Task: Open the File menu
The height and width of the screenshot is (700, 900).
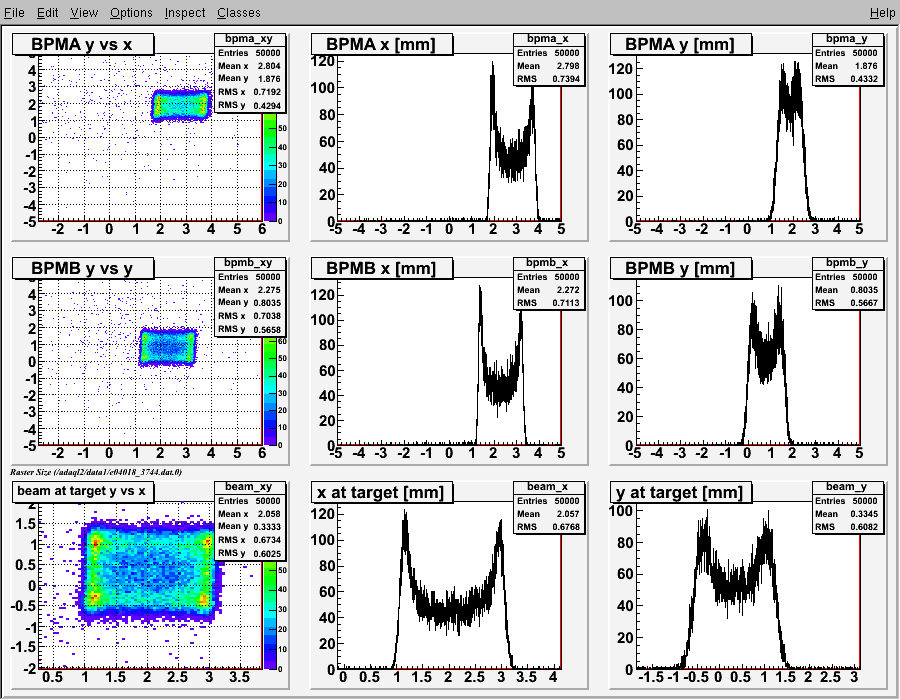Action: (x=14, y=13)
